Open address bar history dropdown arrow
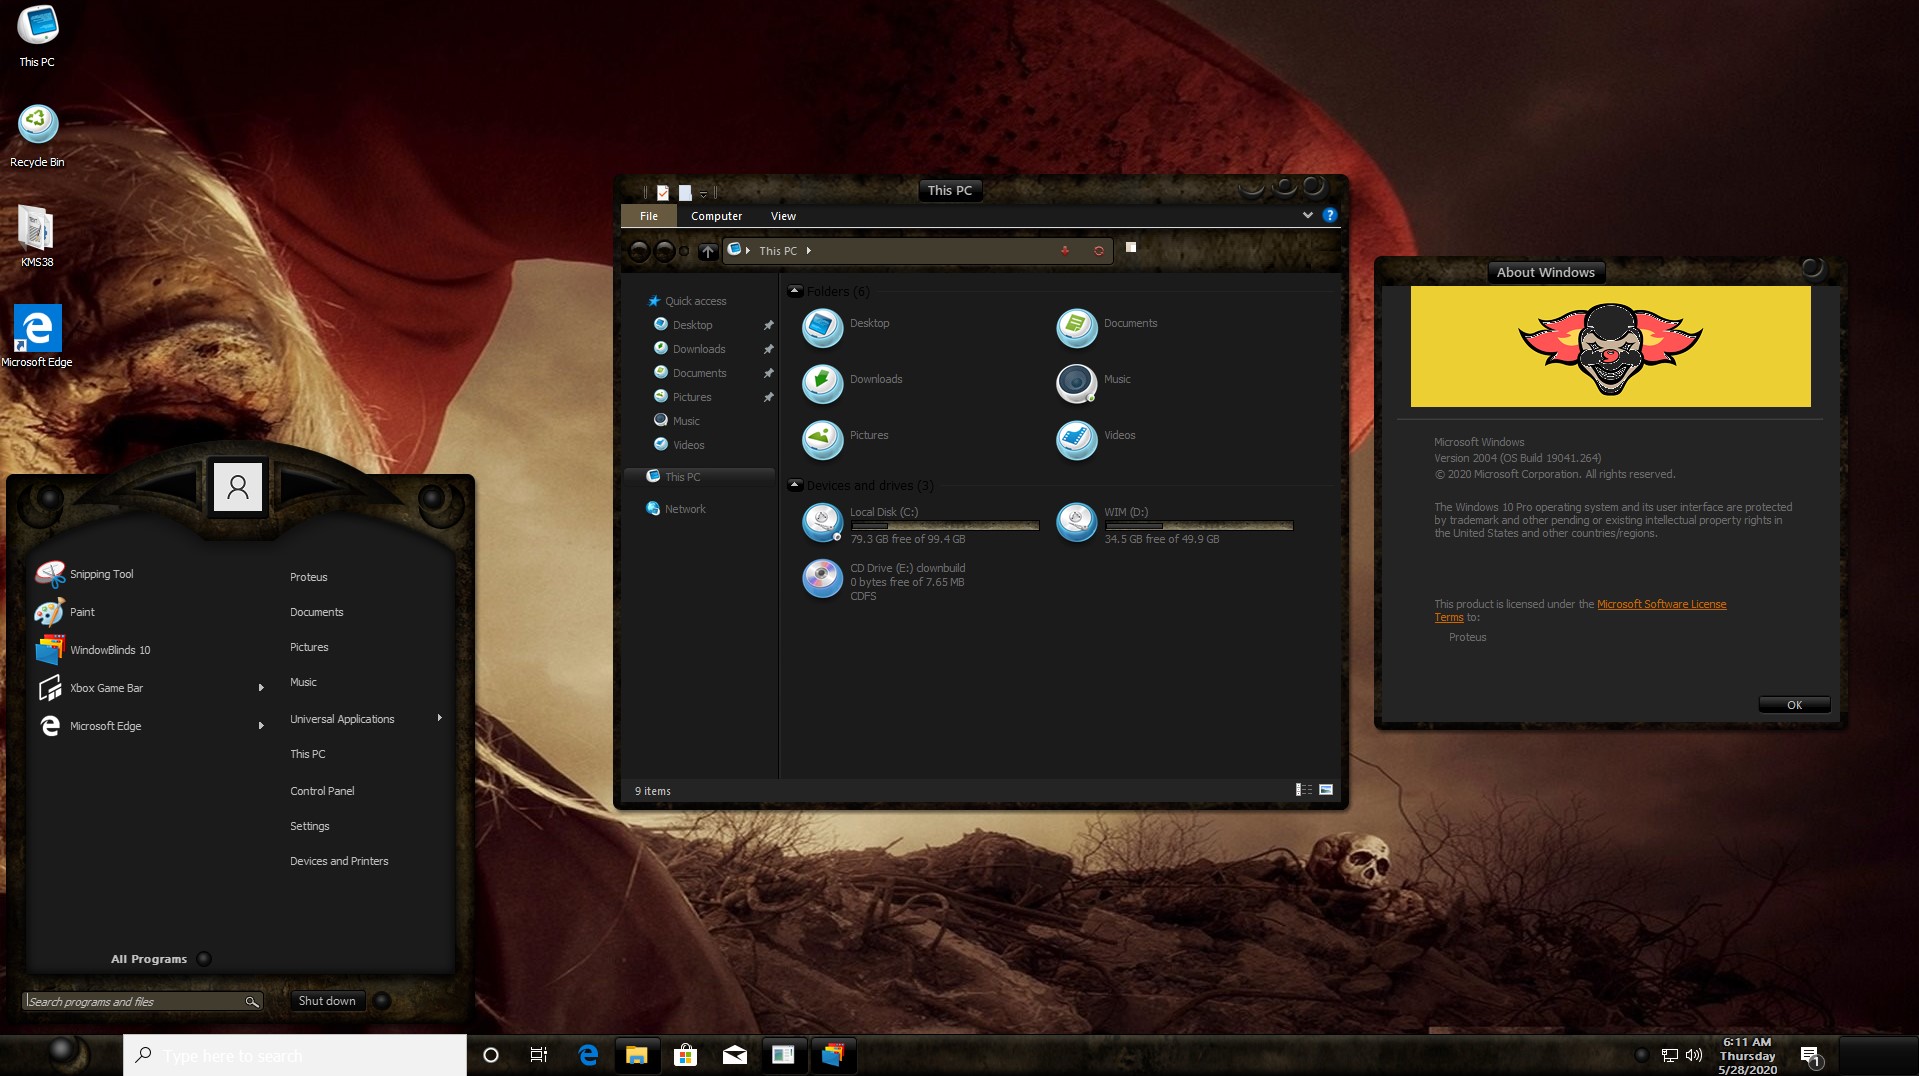This screenshot has width=1919, height=1076. tap(1065, 251)
